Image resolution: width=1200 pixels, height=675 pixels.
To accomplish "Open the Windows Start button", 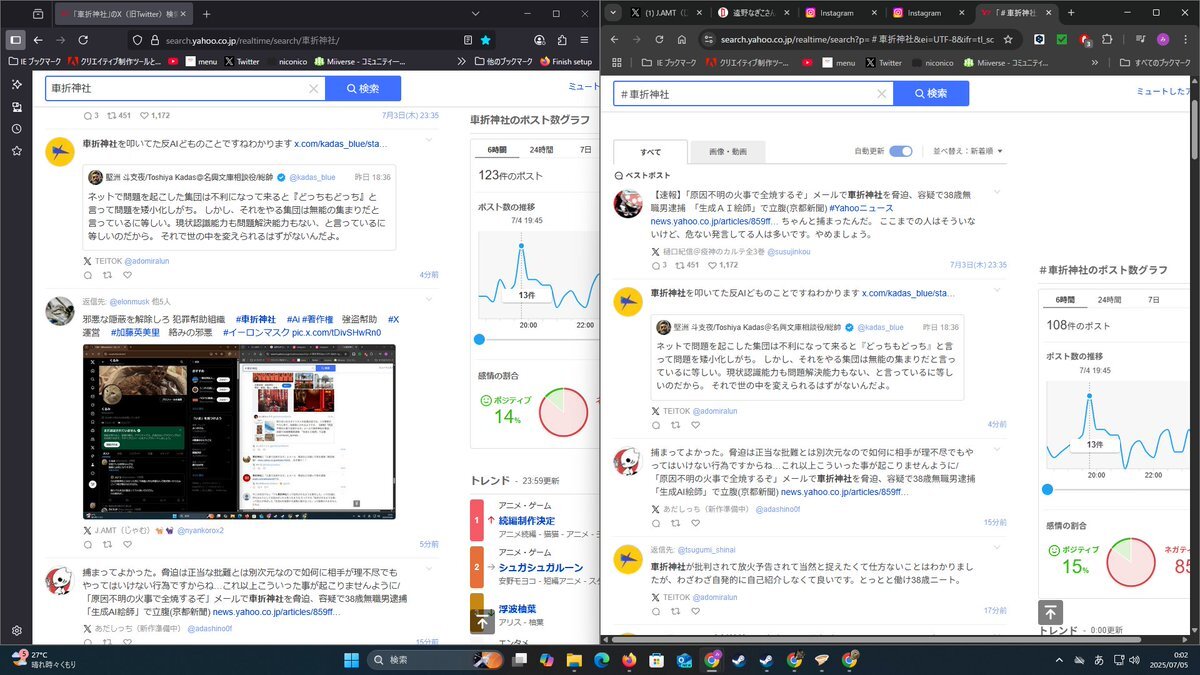I will [351, 660].
